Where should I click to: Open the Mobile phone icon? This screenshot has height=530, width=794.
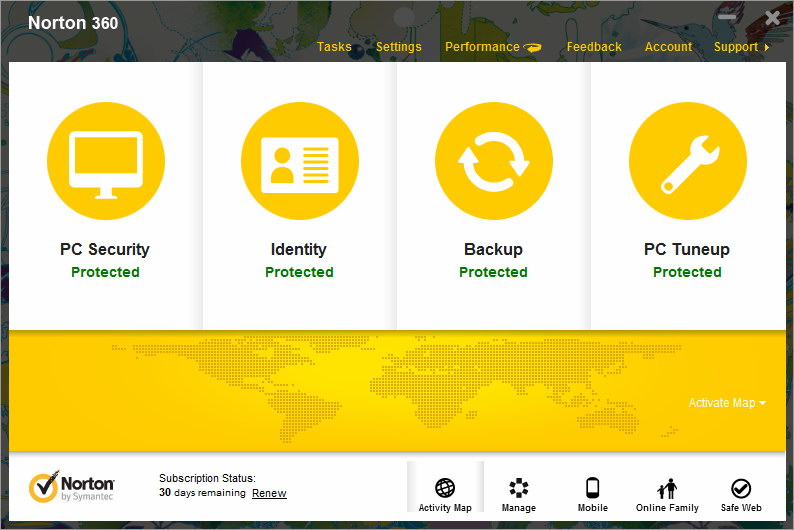pos(592,488)
